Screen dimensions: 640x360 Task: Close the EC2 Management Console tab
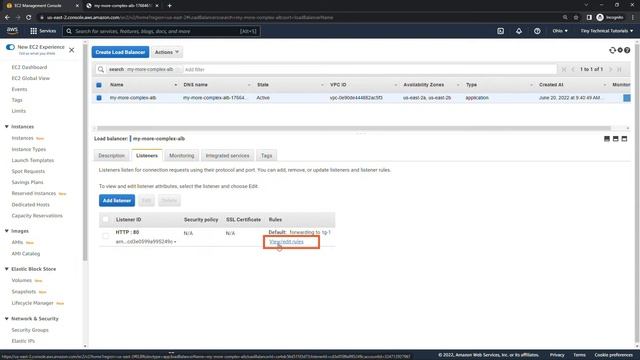77,6
